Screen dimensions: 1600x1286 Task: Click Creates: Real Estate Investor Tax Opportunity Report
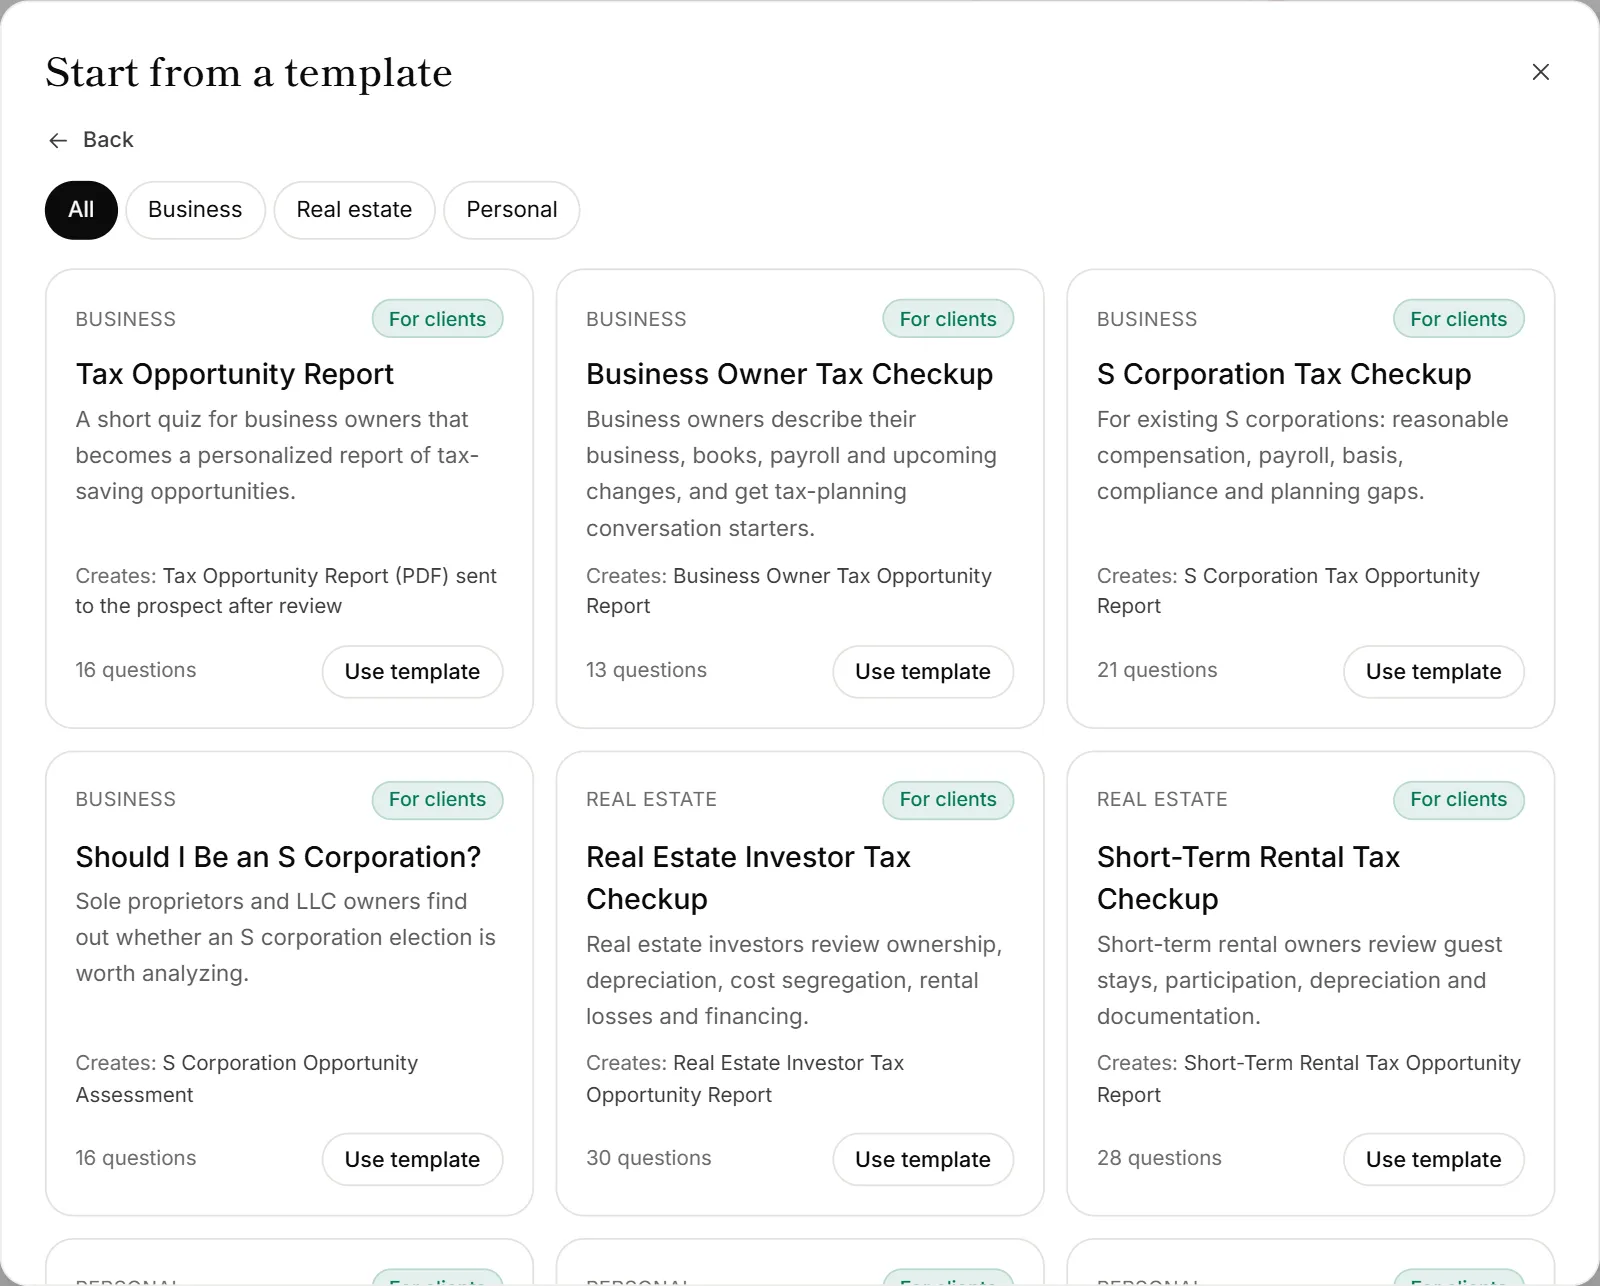[x=745, y=1079]
